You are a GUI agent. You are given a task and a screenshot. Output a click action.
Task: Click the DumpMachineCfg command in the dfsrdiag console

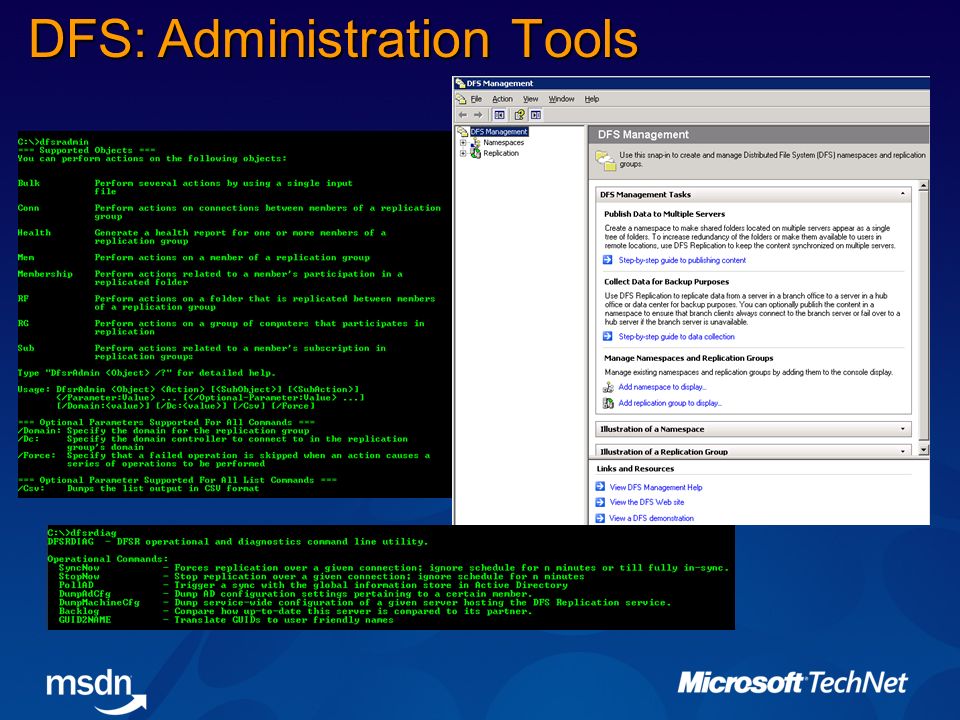tap(99, 602)
